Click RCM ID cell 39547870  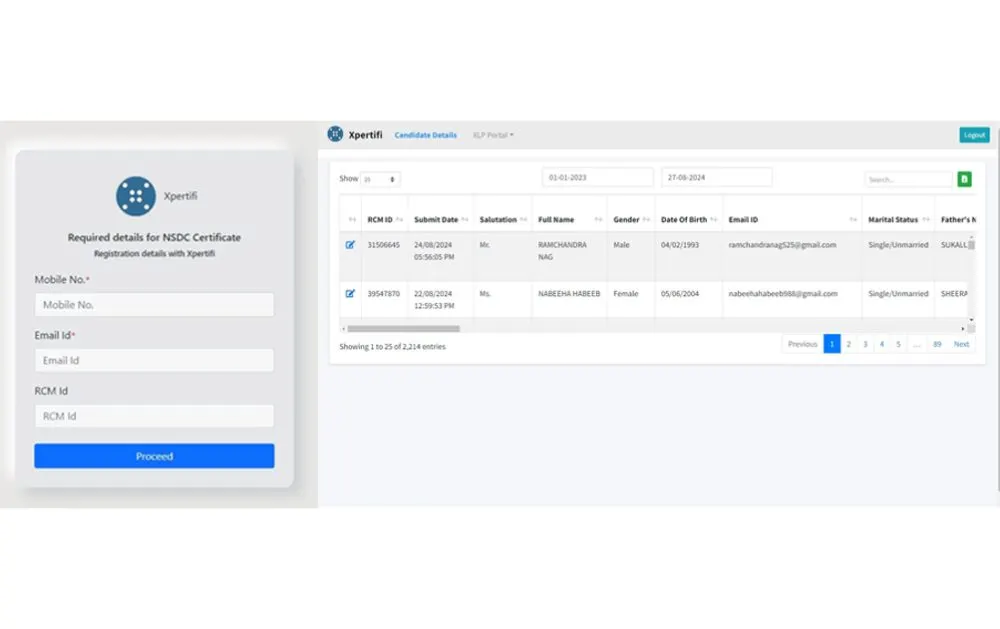[x=383, y=294]
